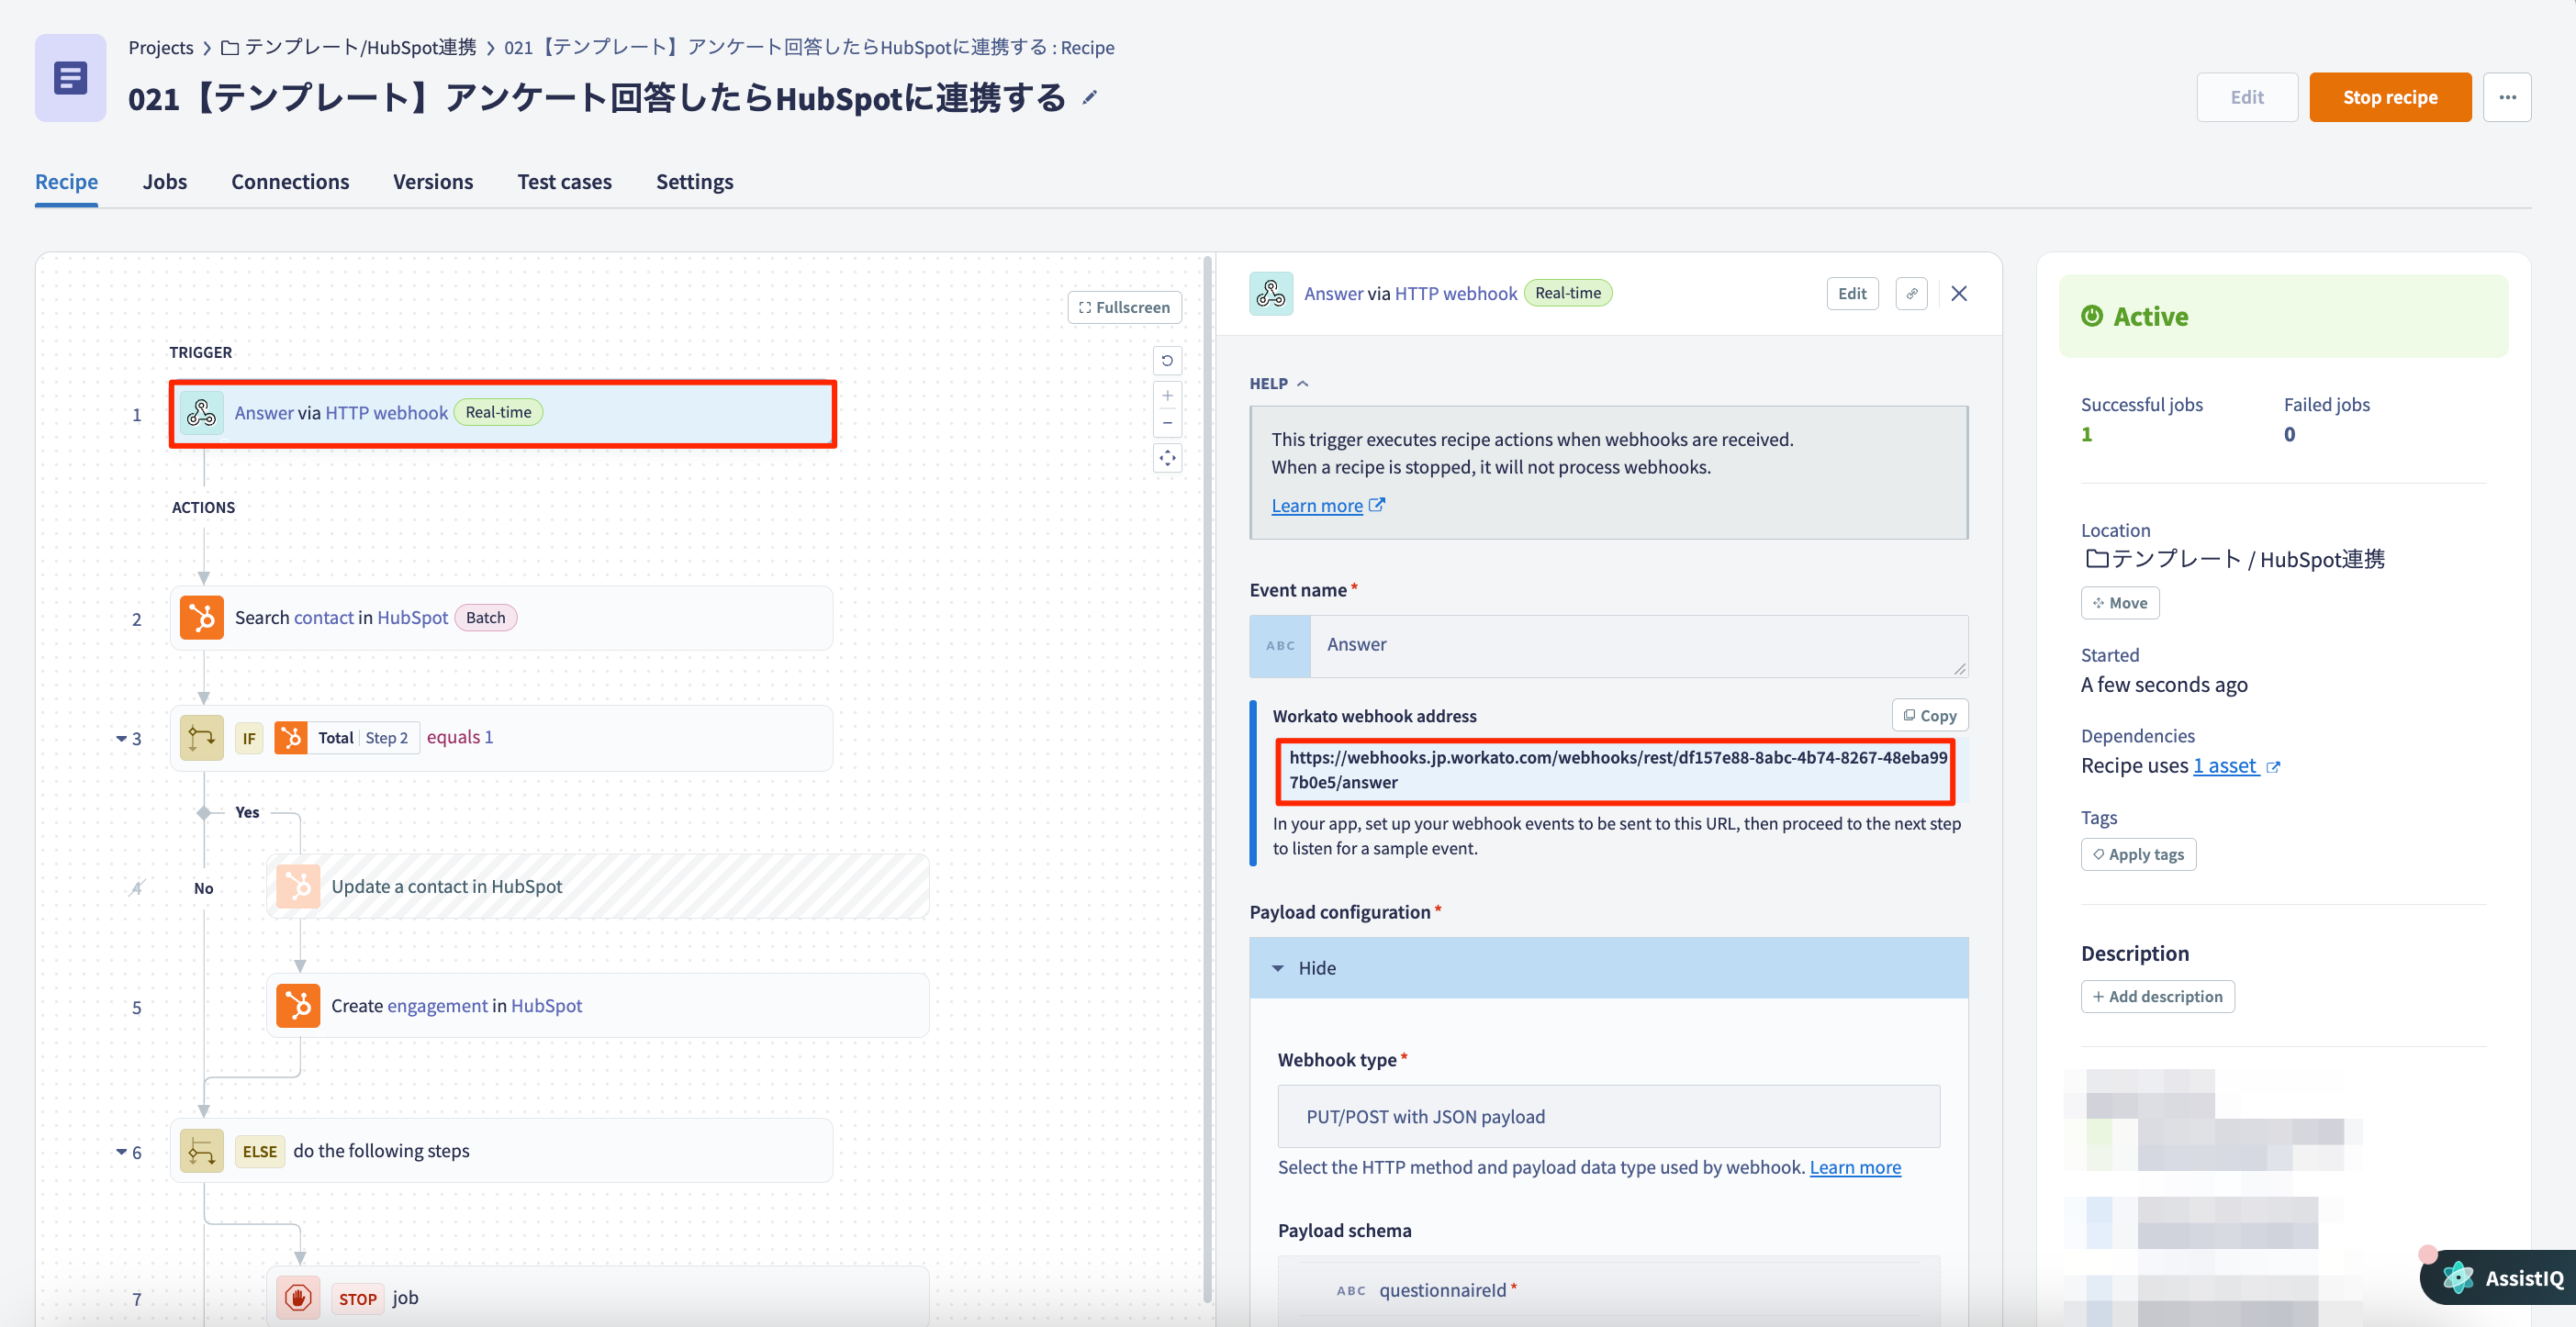Switch to the Recipe tab
2576x1327 pixels.
point(66,181)
